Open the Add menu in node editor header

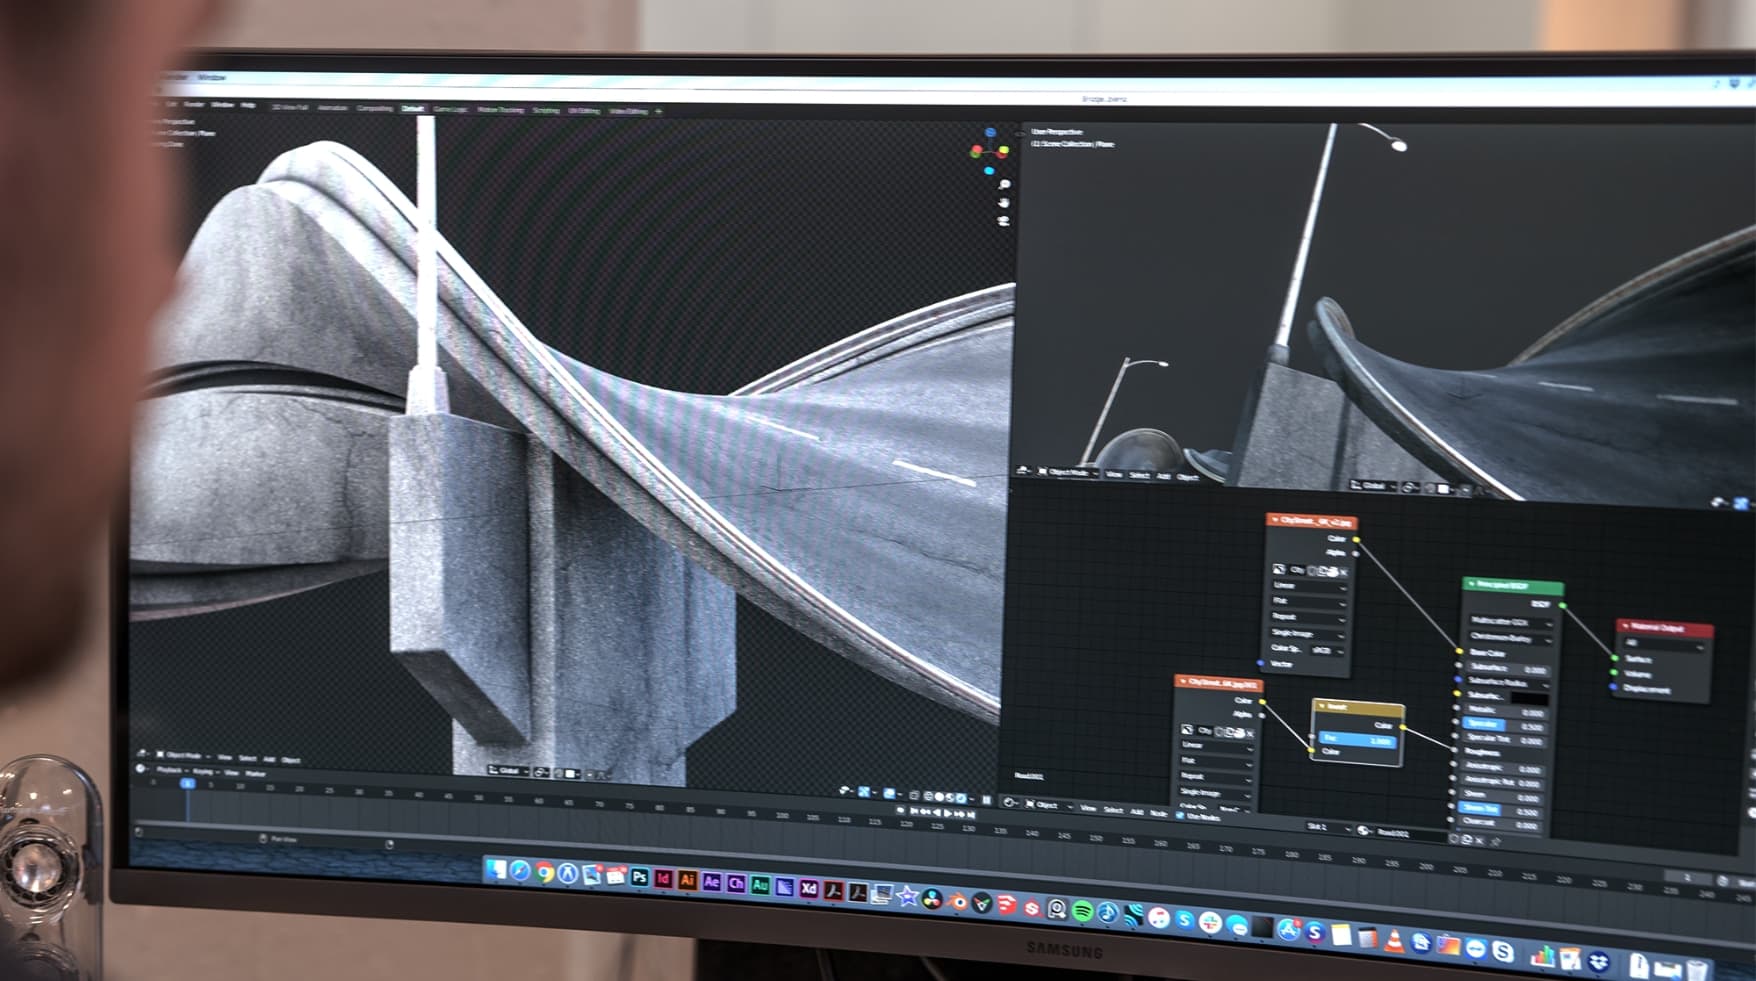pos(1136,811)
